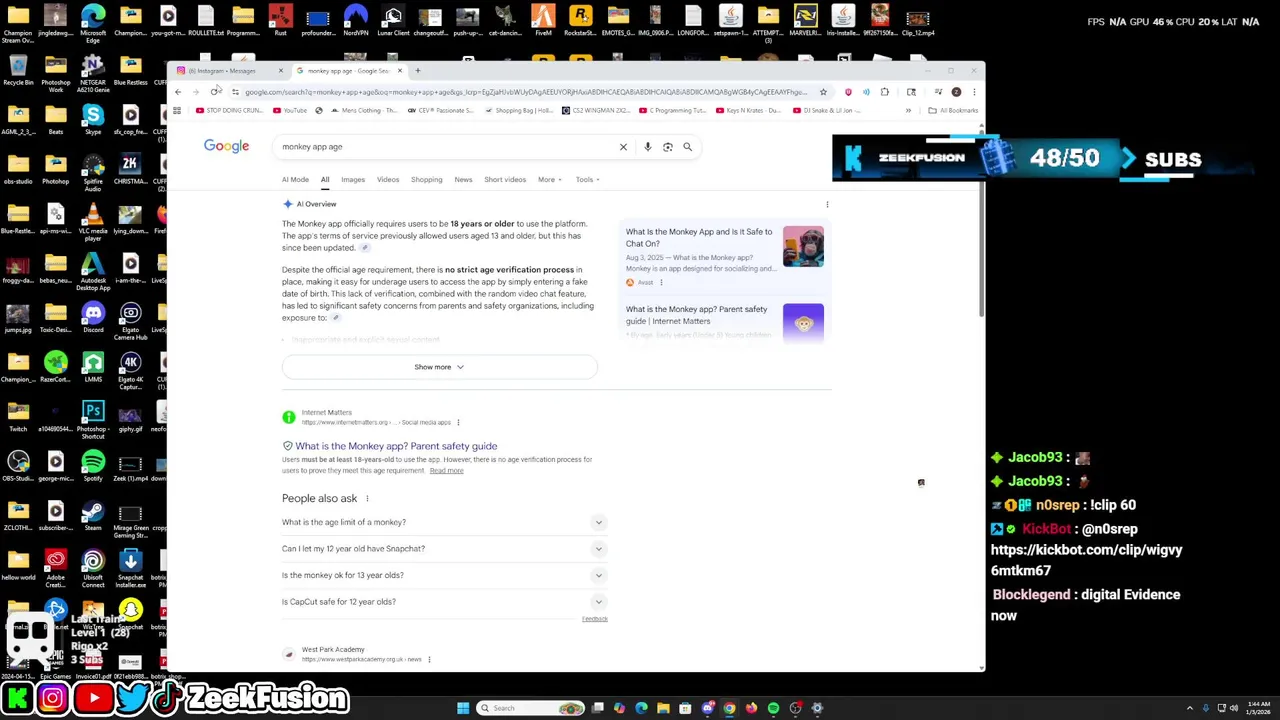Viewport: 1280px width, 720px height.
Task: Show hidden bookmarks with the double chevron
Action: 908,111
